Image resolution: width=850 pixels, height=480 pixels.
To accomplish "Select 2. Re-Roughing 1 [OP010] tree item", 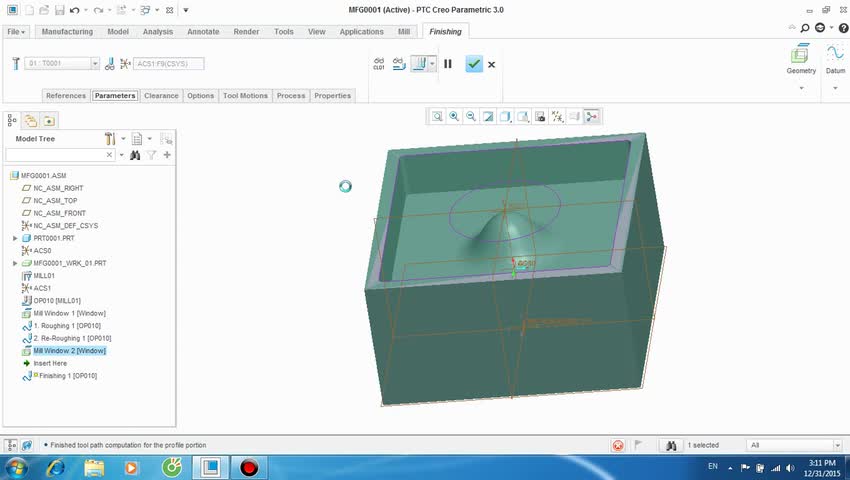I will coord(72,338).
